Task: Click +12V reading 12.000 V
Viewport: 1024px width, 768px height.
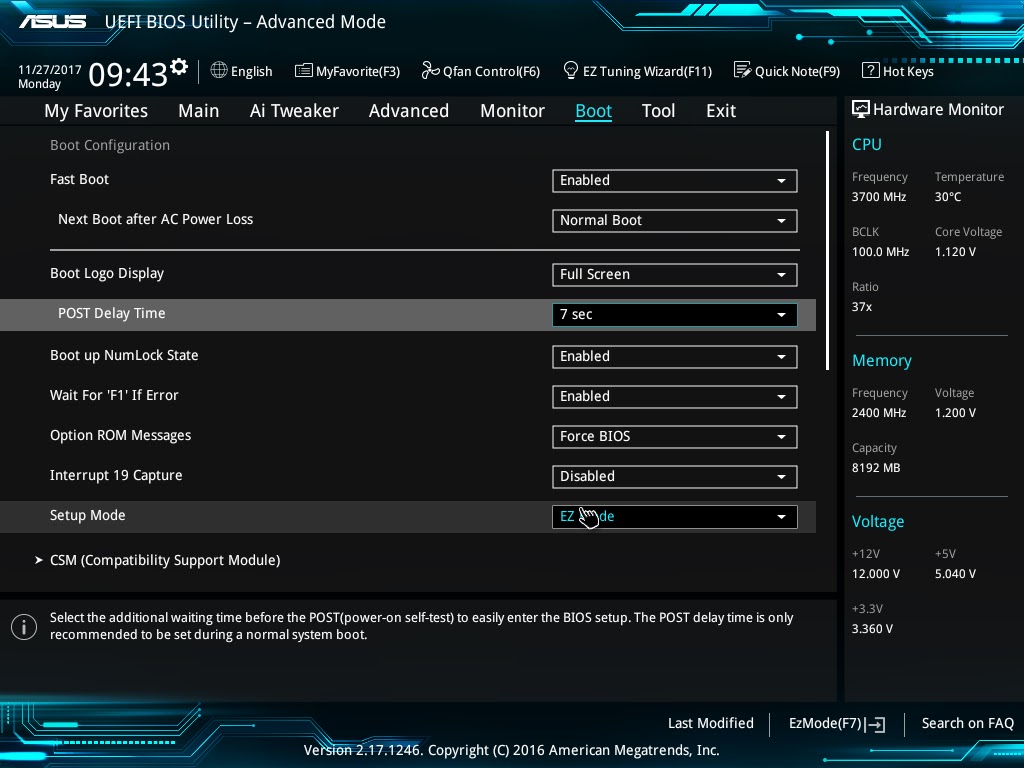Action: 875,574
